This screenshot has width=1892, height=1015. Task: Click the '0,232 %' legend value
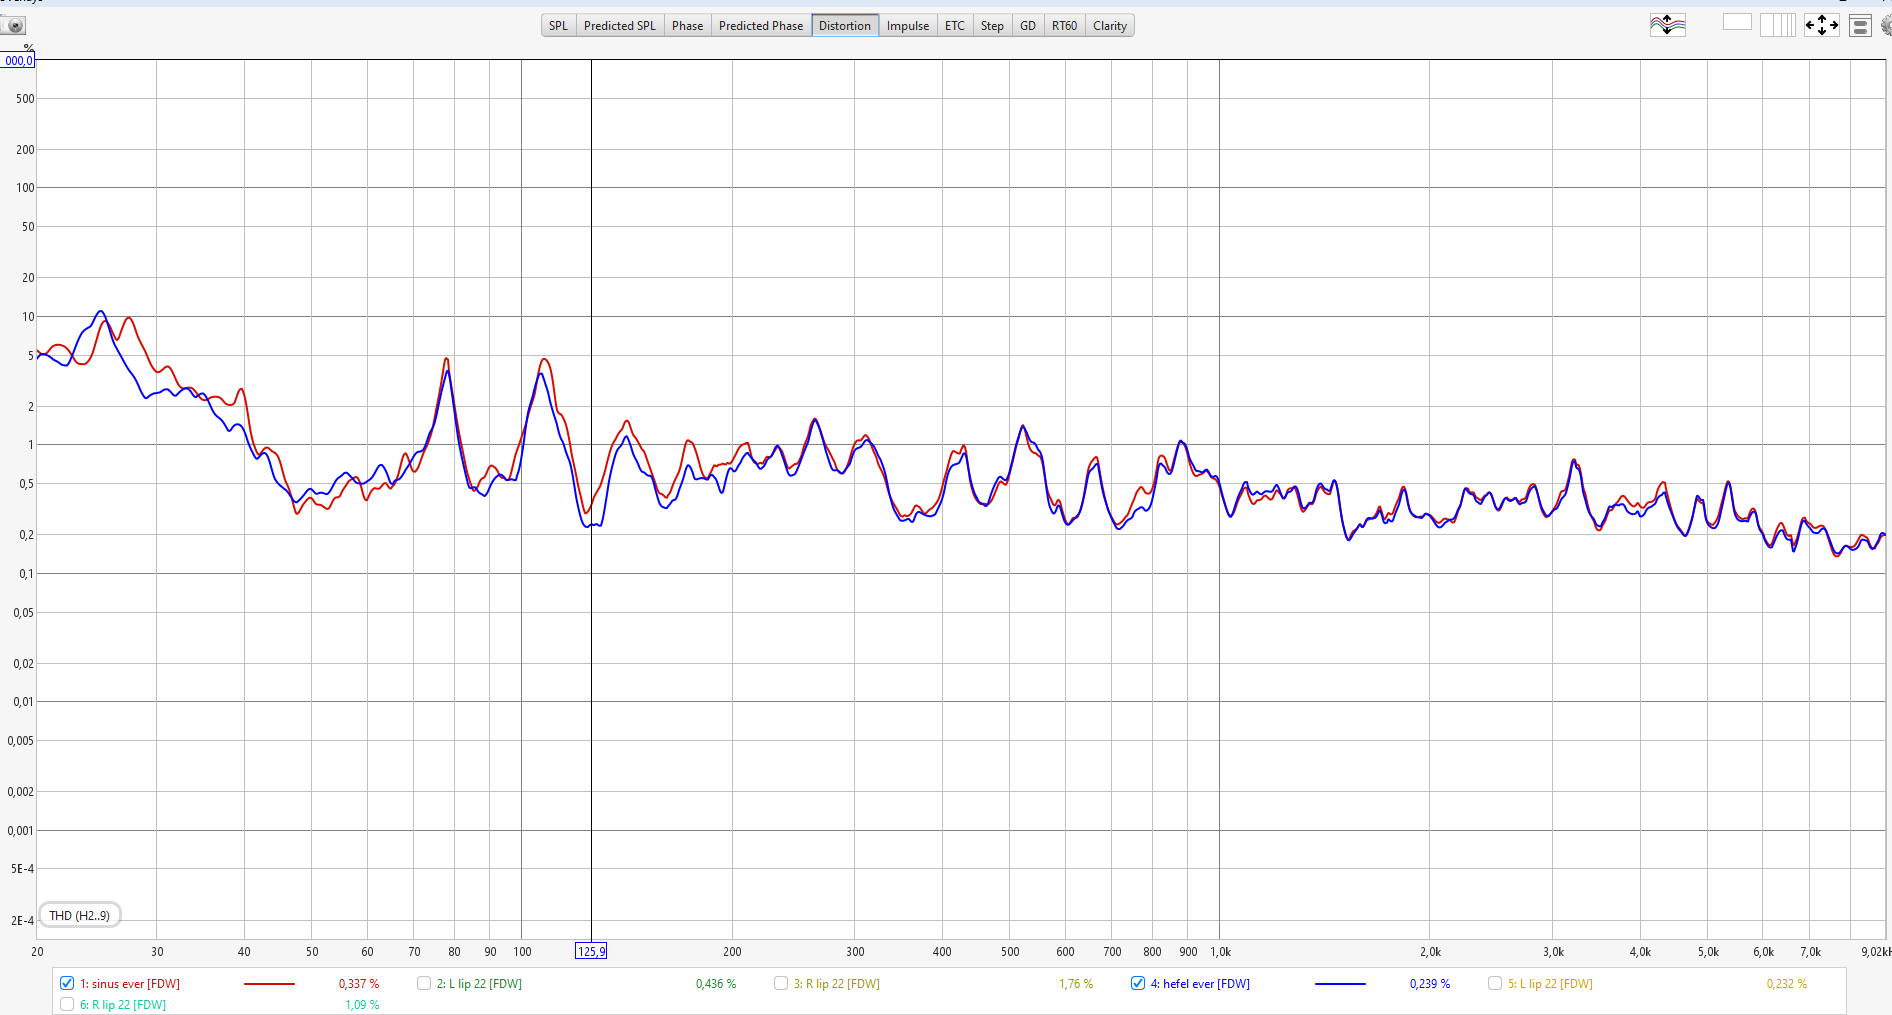[x=1787, y=984]
